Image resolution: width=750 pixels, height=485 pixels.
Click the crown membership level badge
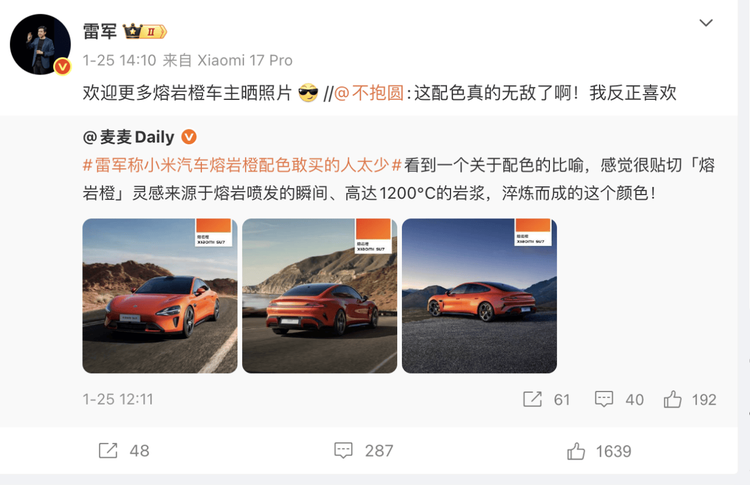tap(145, 32)
